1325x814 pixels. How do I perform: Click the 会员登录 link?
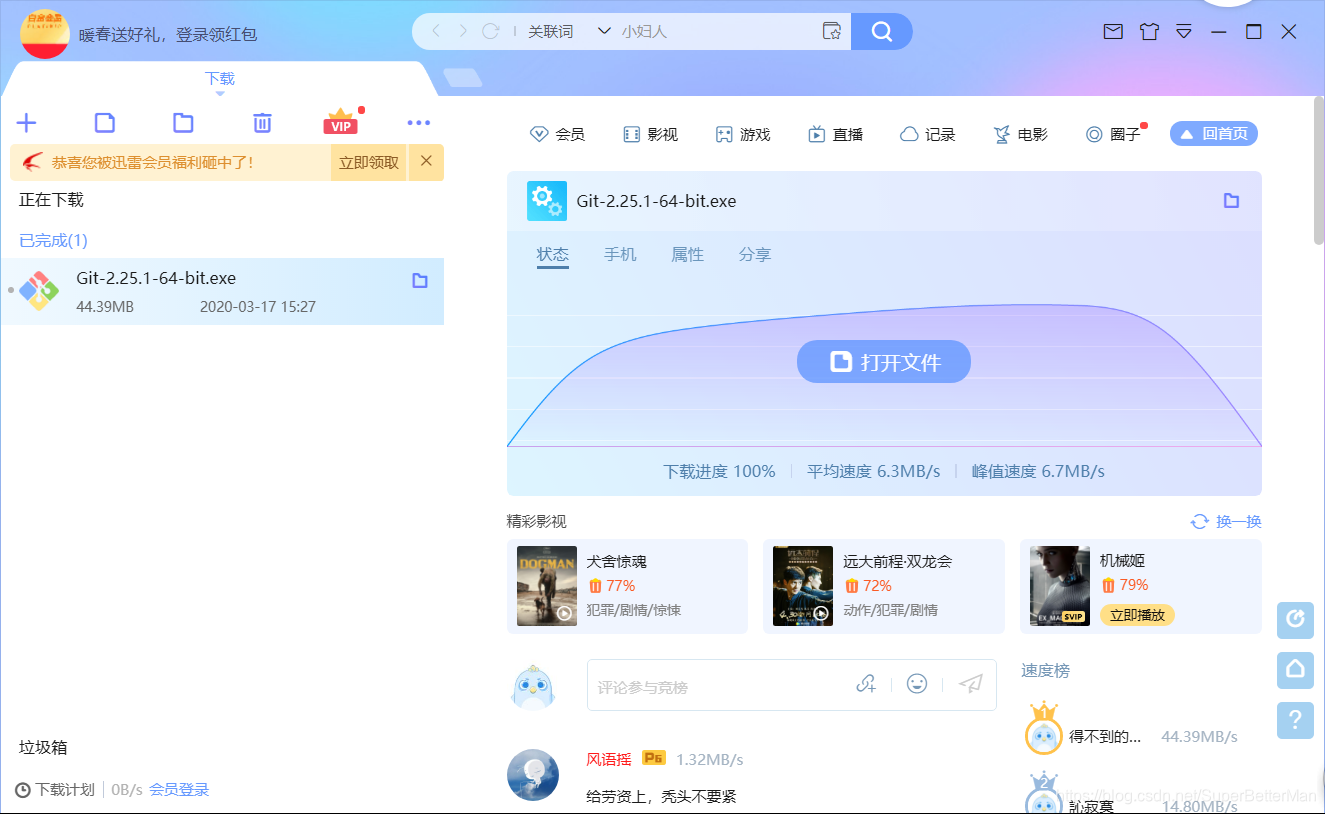(x=179, y=789)
